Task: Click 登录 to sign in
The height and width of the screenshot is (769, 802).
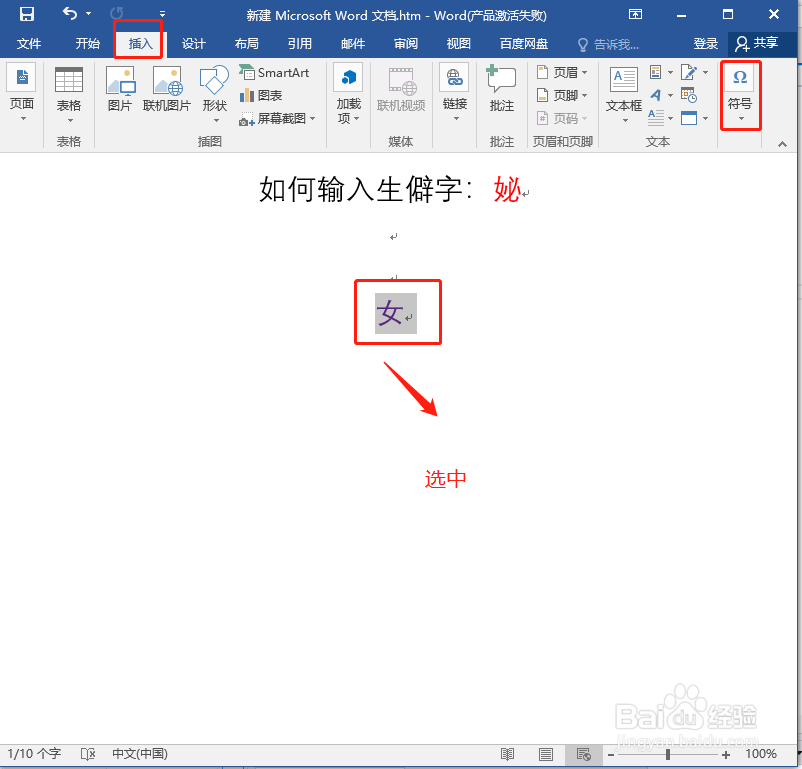Action: pos(706,44)
